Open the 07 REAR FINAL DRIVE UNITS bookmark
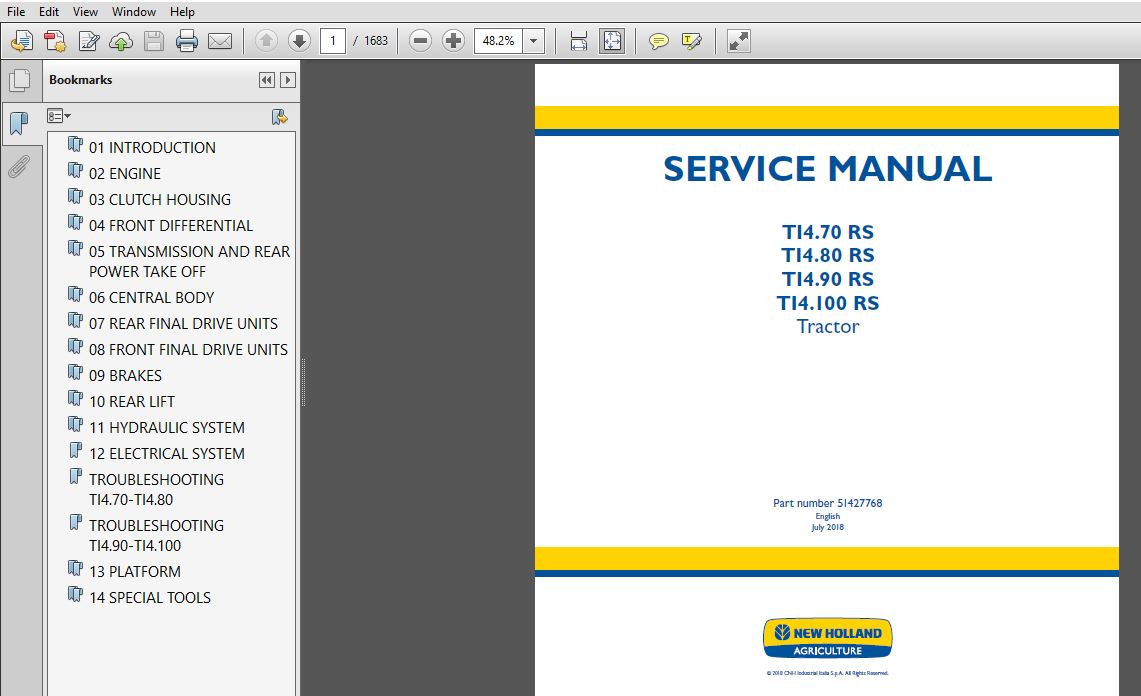The height and width of the screenshot is (696, 1141). tap(183, 324)
